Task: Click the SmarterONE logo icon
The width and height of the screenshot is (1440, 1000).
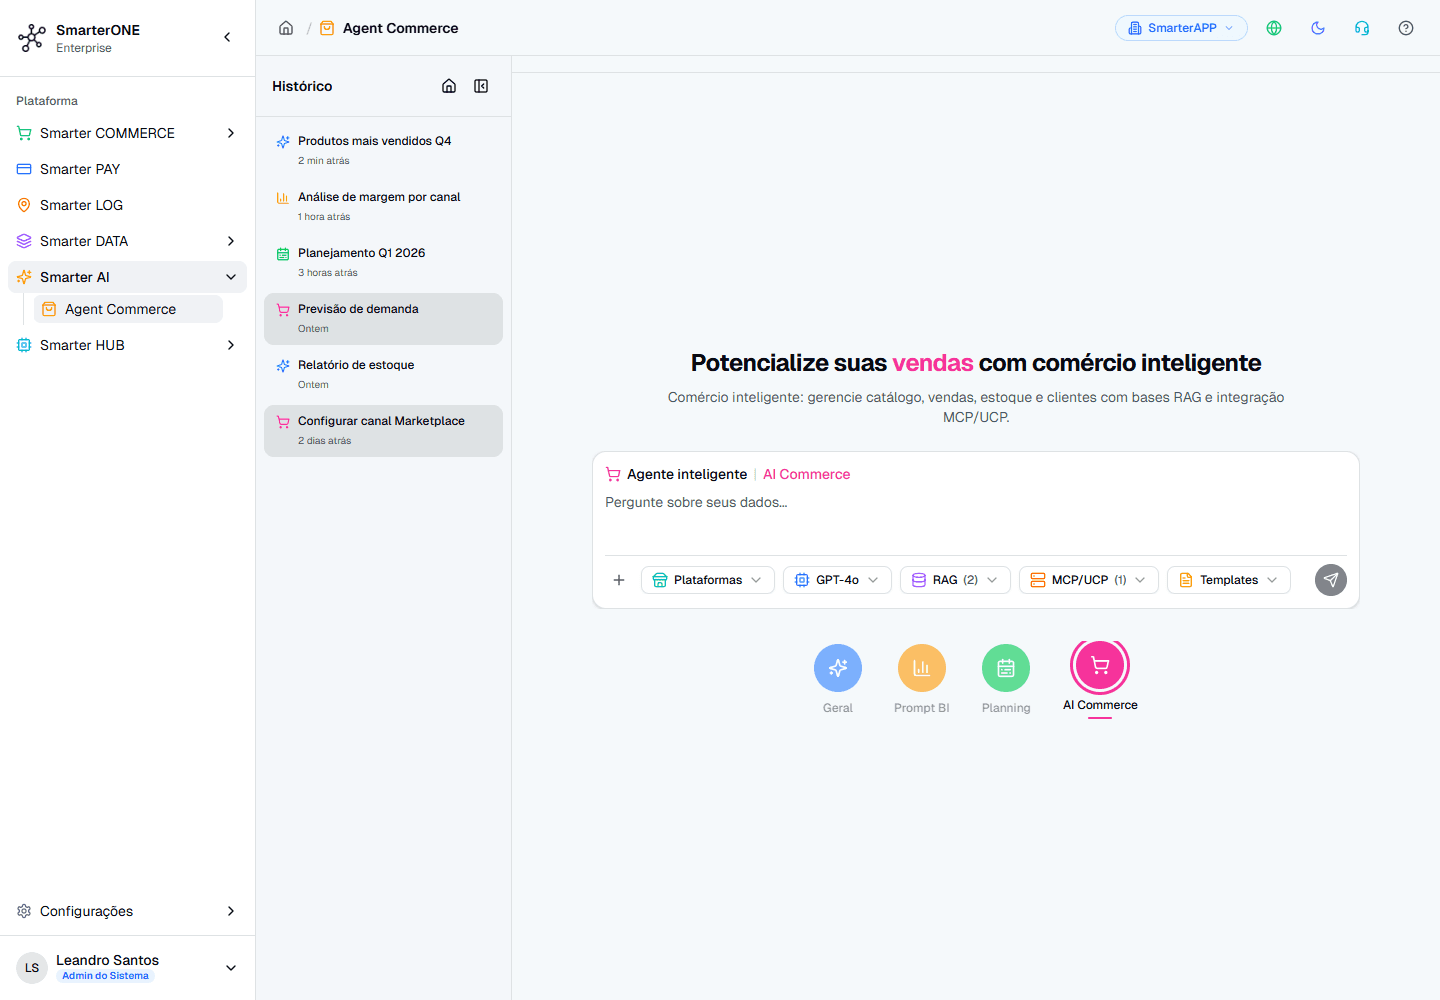Action: (x=32, y=38)
